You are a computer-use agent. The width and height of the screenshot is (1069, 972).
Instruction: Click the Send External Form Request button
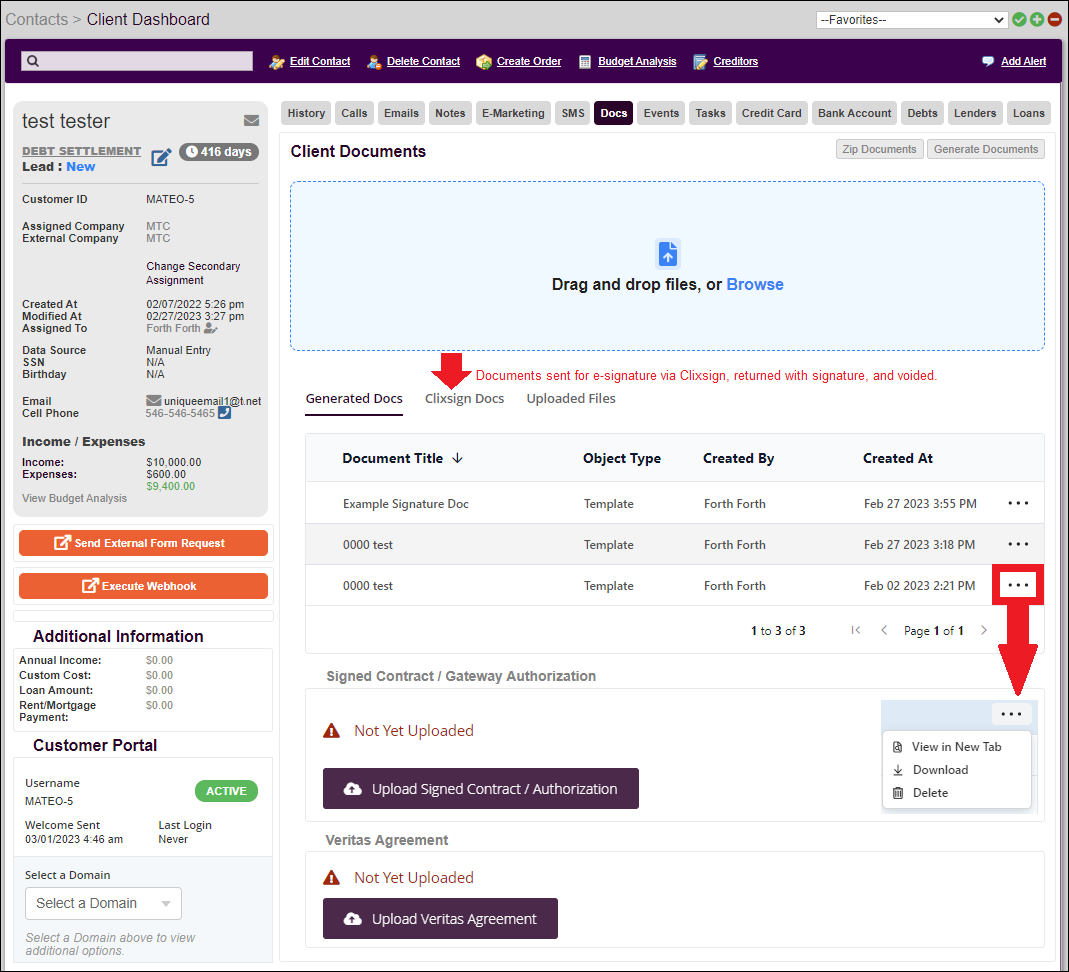(143, 543)
